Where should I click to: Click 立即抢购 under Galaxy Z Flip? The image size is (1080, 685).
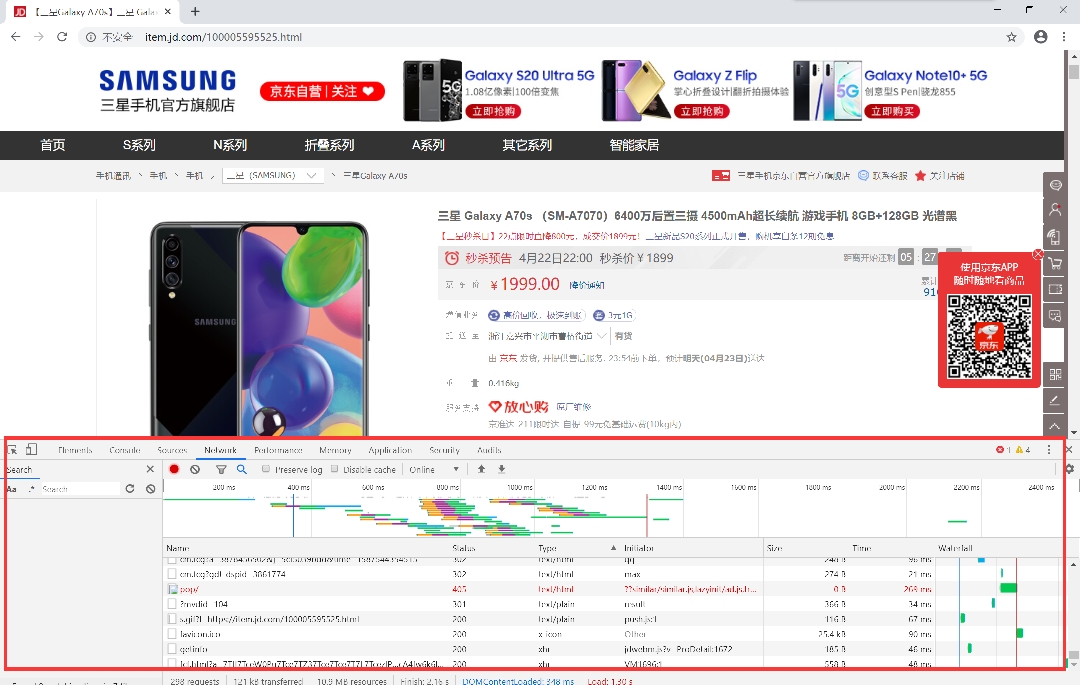(x=702, y=112)
